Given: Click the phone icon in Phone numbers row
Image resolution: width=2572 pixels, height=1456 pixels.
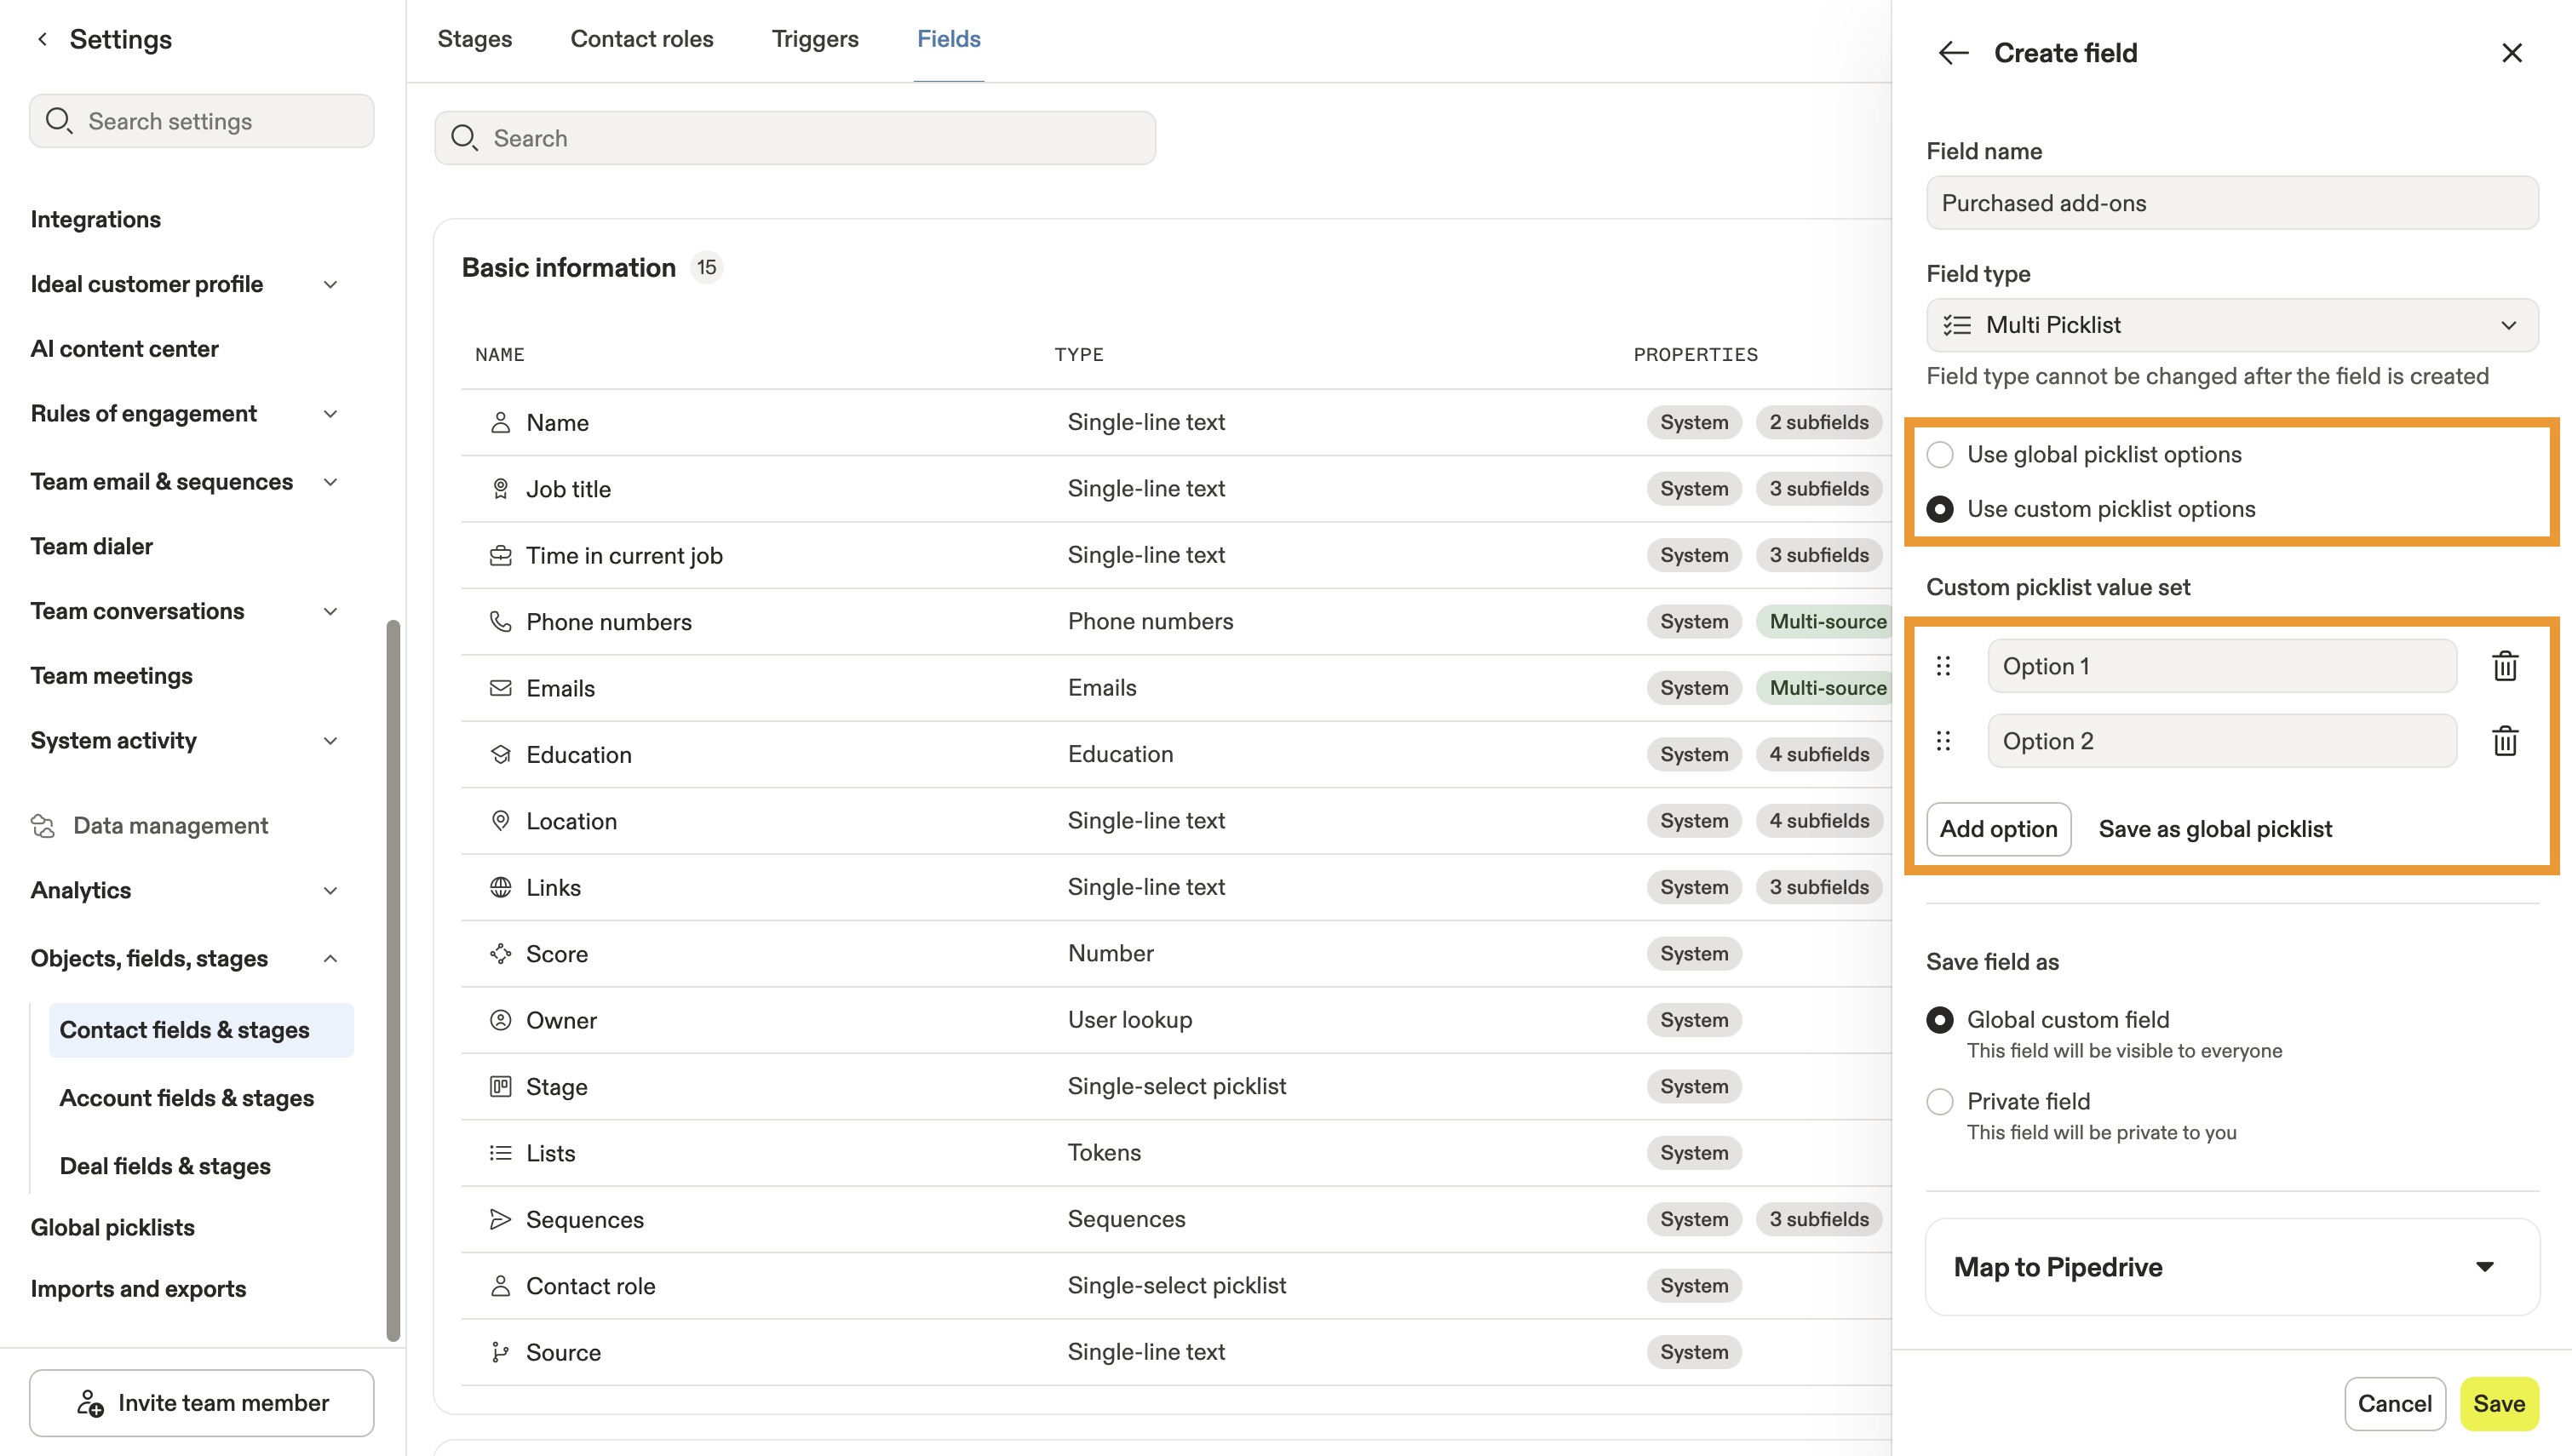Looking at the screenshot, I should [x=500, y=622].
